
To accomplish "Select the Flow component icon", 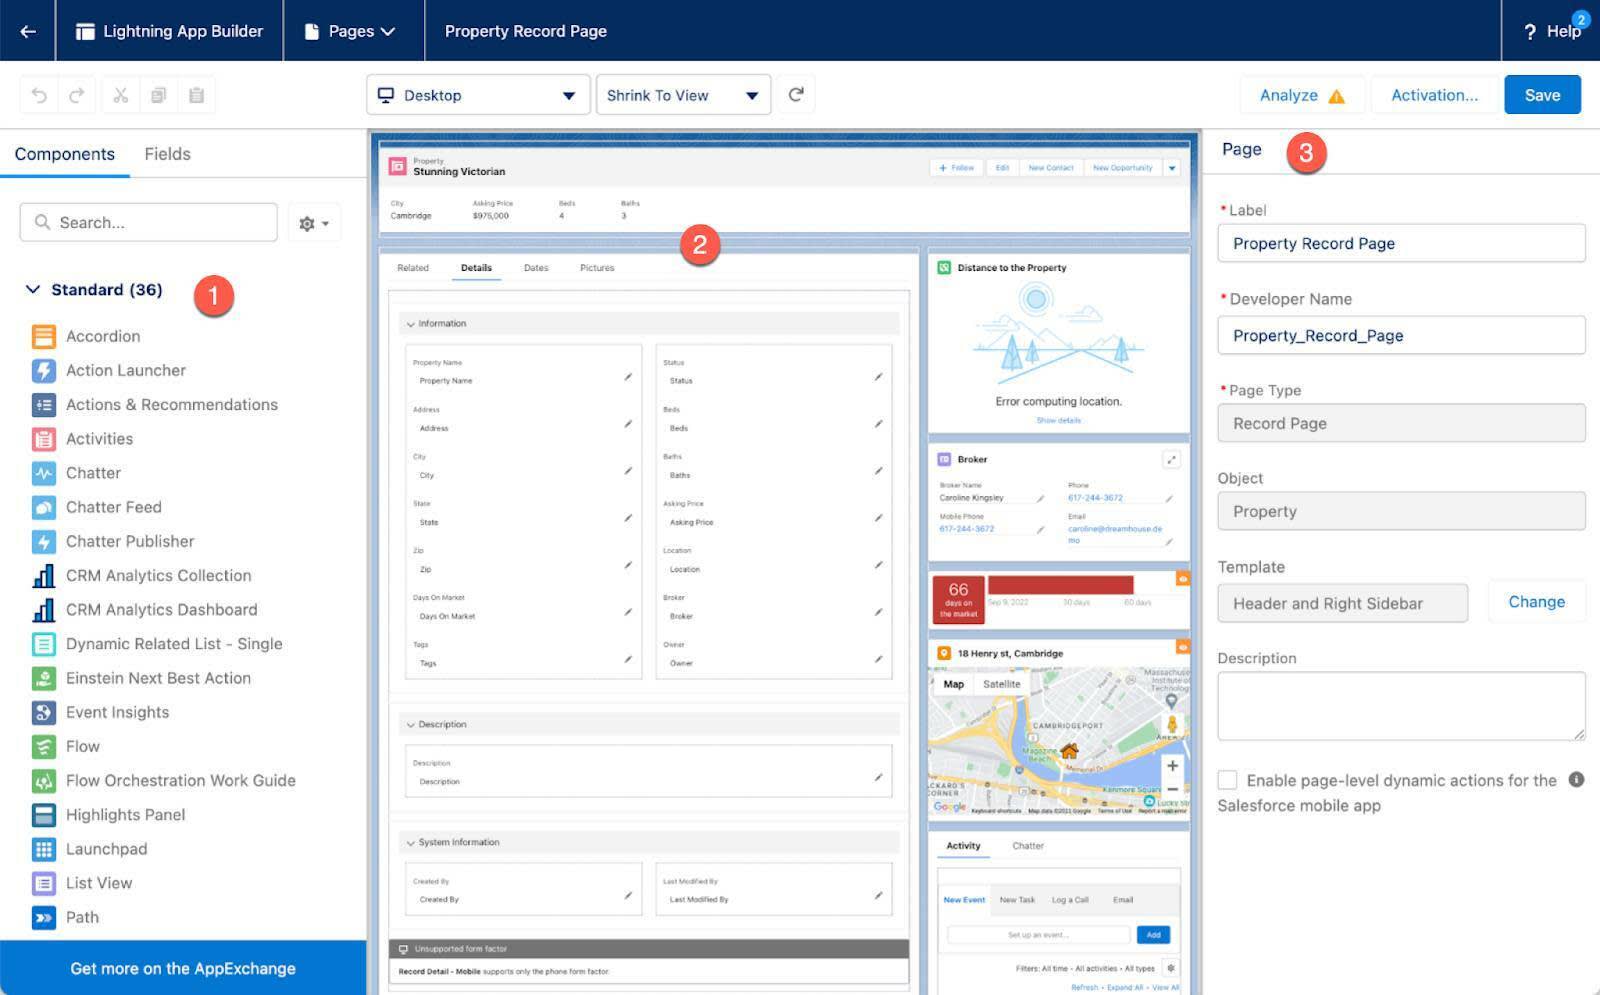I will click(x=43, y=746).
